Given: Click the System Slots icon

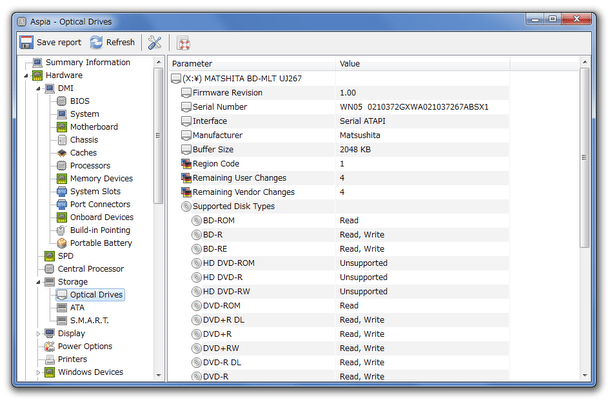Looking at the screenshot, I should coord(61,191).
